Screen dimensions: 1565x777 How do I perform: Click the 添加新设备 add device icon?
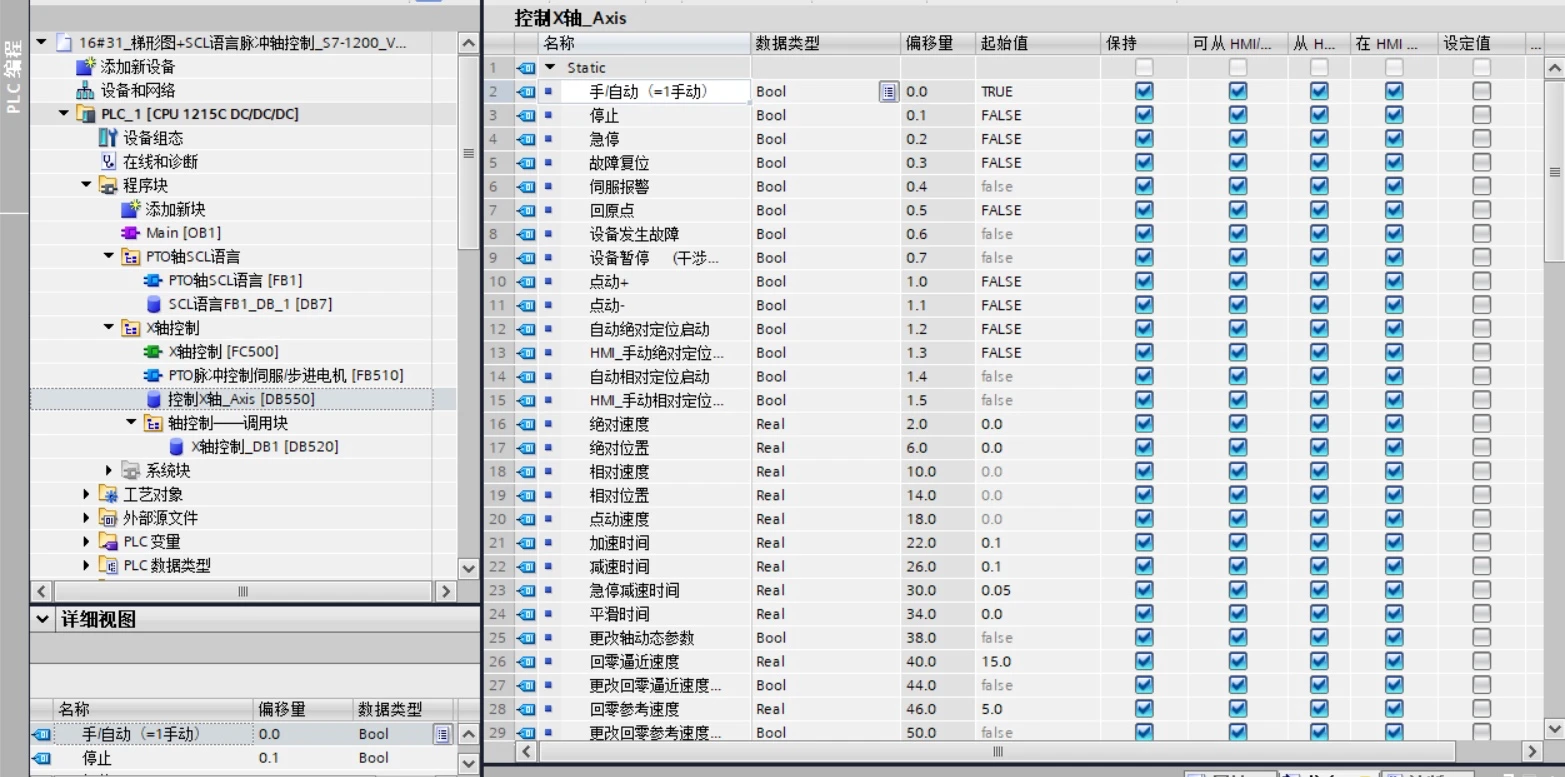click(86, 67)
